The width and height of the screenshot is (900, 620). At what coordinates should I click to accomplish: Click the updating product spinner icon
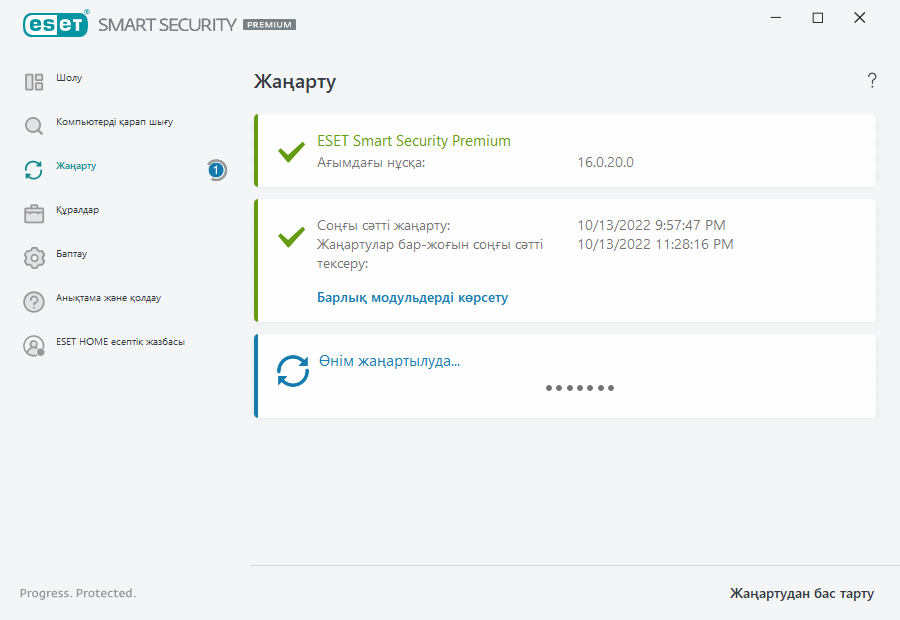(293, 371)
